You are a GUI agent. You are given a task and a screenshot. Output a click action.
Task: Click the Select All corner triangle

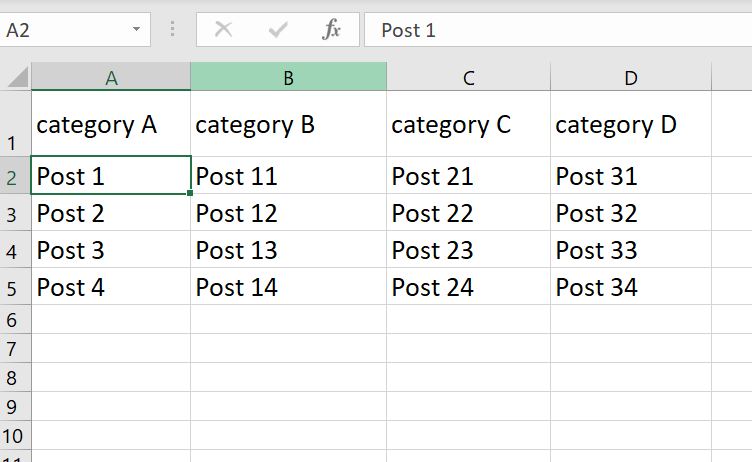point(16,77)
